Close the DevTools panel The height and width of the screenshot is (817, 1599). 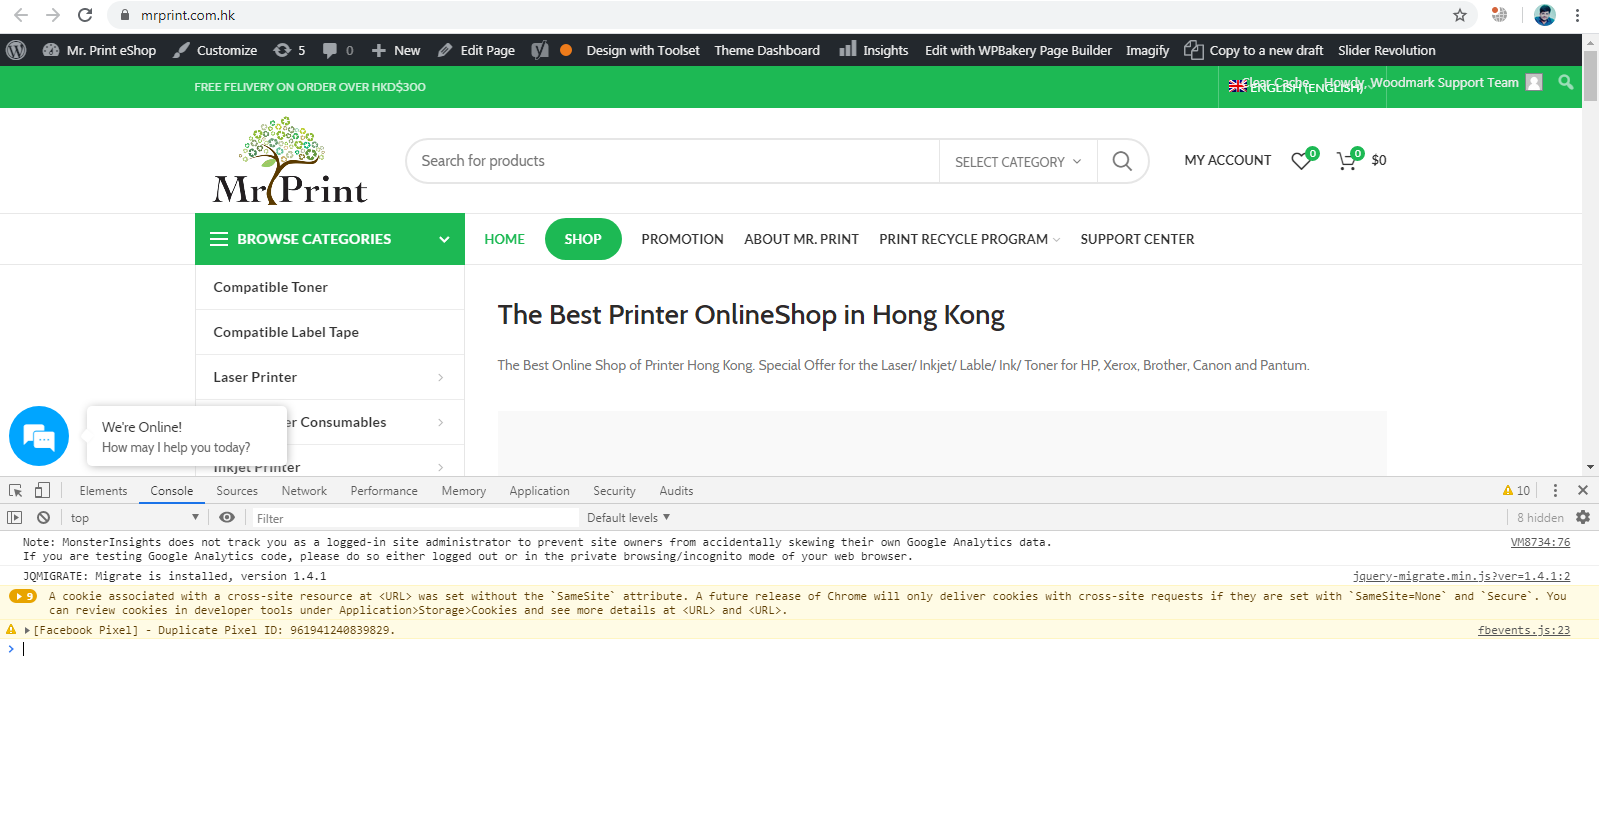(1583, 490)
